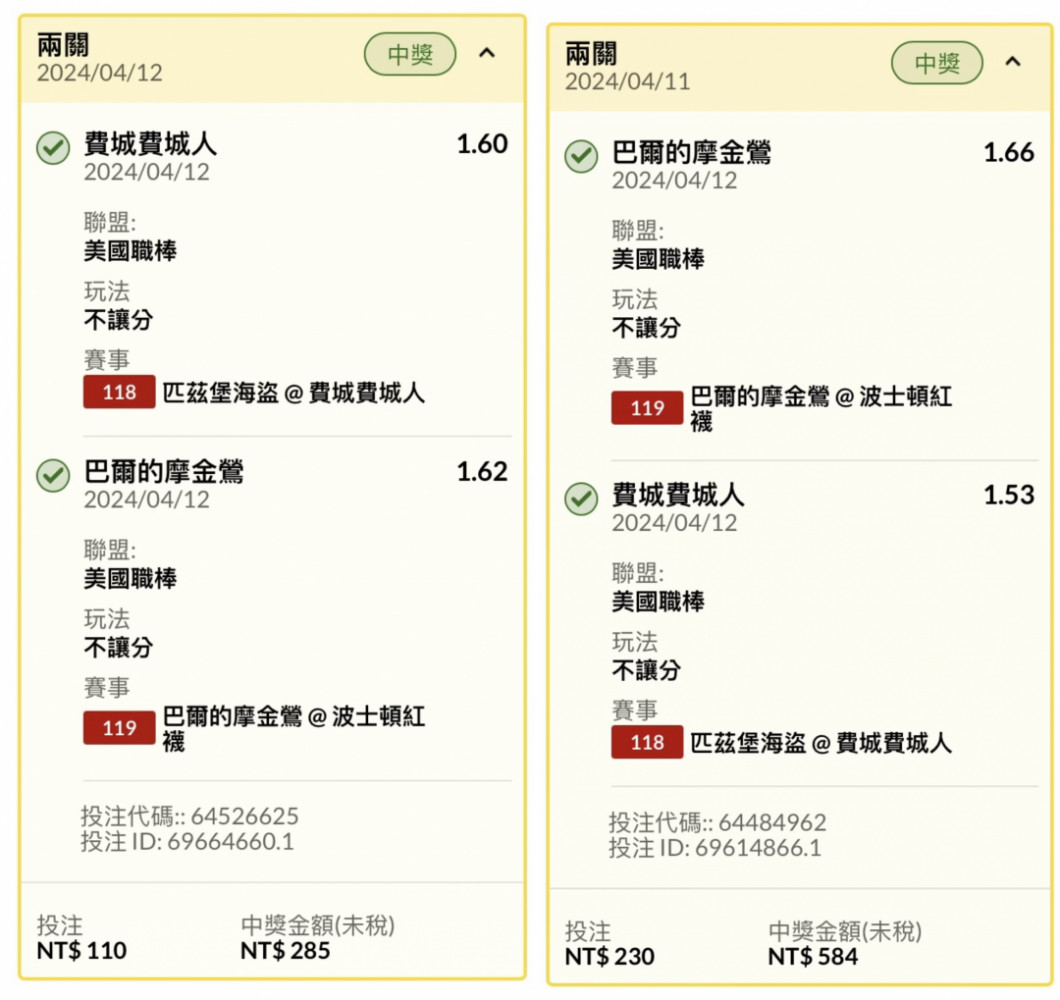Click 匹茲堡海盜 @ 費城費城人 match in 04/12 slip

coord(293,392)
